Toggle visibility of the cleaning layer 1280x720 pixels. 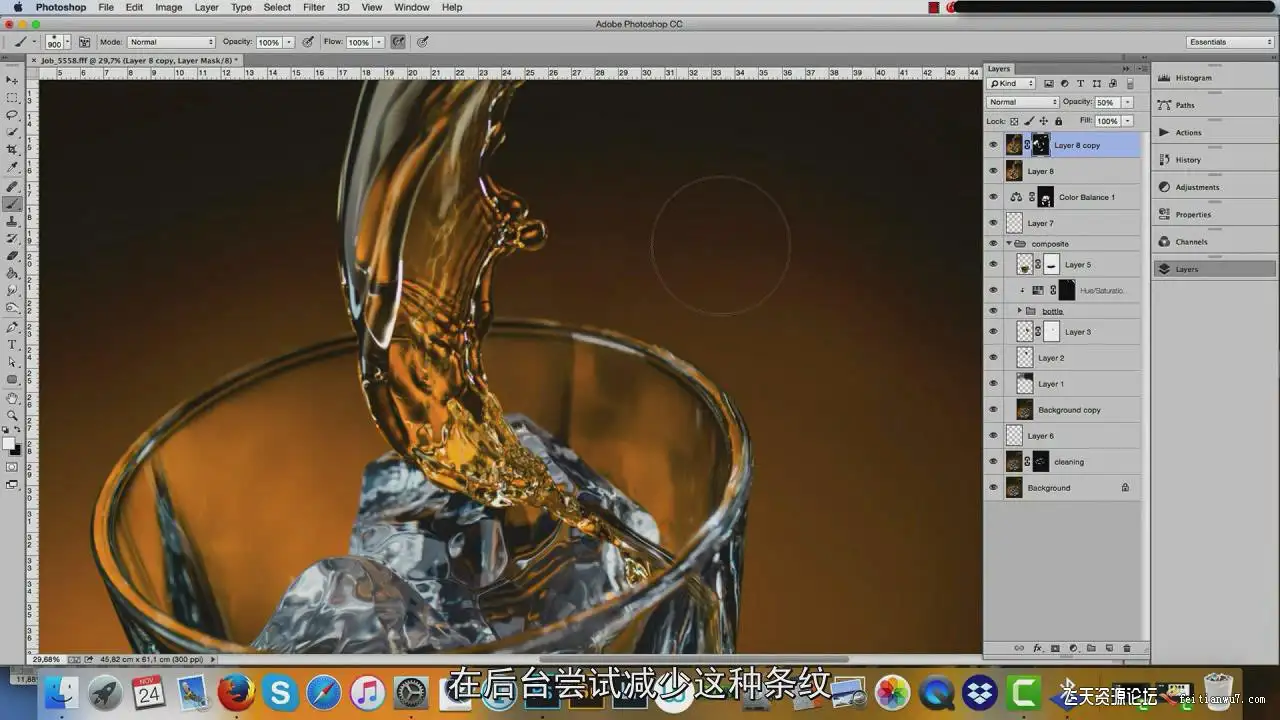click(x=993, y=462)
